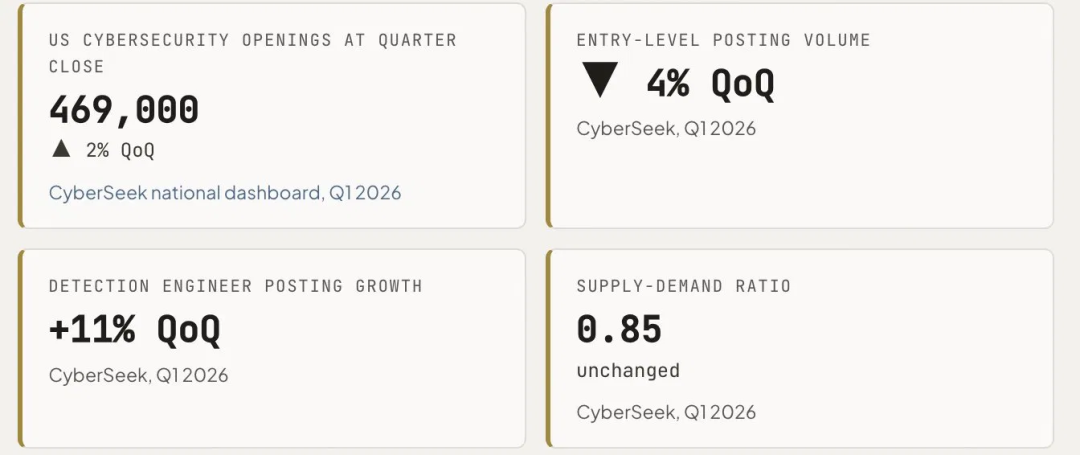Image resolution: width=1080 pixels, height=455 pixels.
Task: Click the Entry-Level Posting Volume heading
Action: (723, 40)
